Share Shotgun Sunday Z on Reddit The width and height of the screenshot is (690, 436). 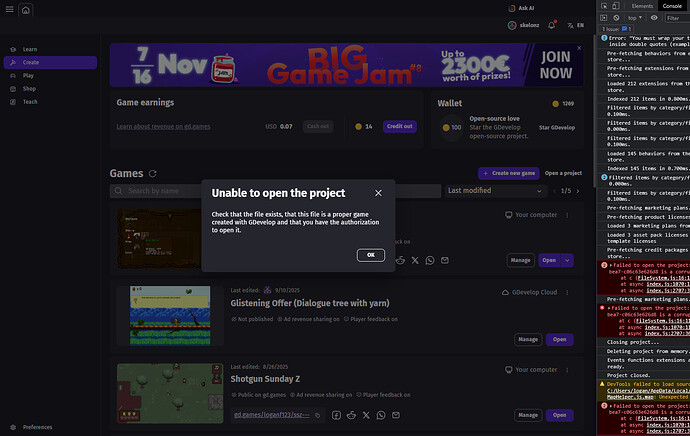coord(351,415)
